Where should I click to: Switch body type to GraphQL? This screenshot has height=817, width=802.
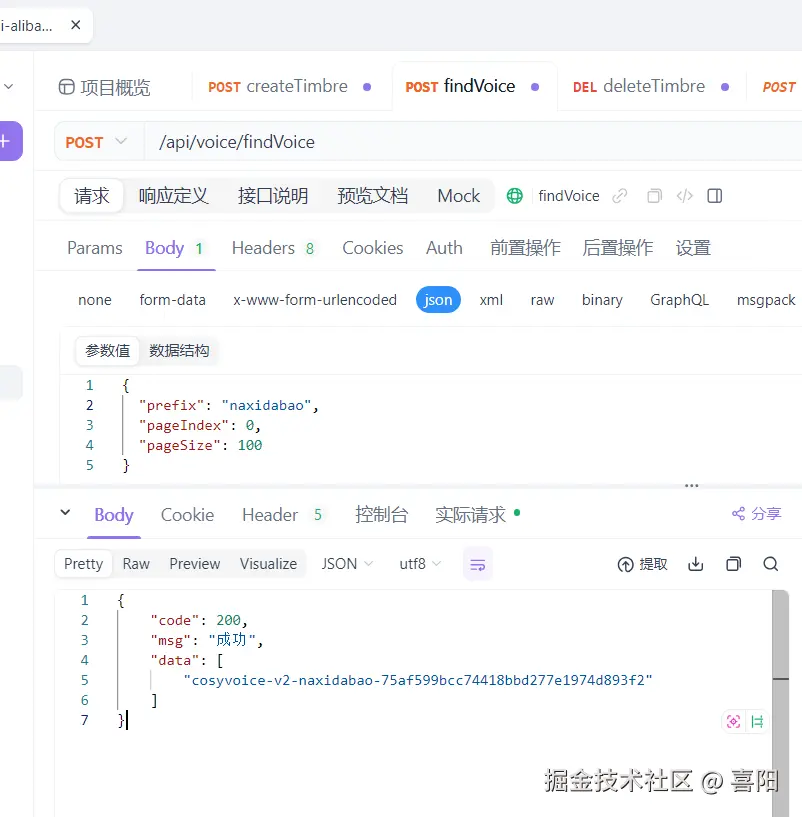(x=680, y=299)
